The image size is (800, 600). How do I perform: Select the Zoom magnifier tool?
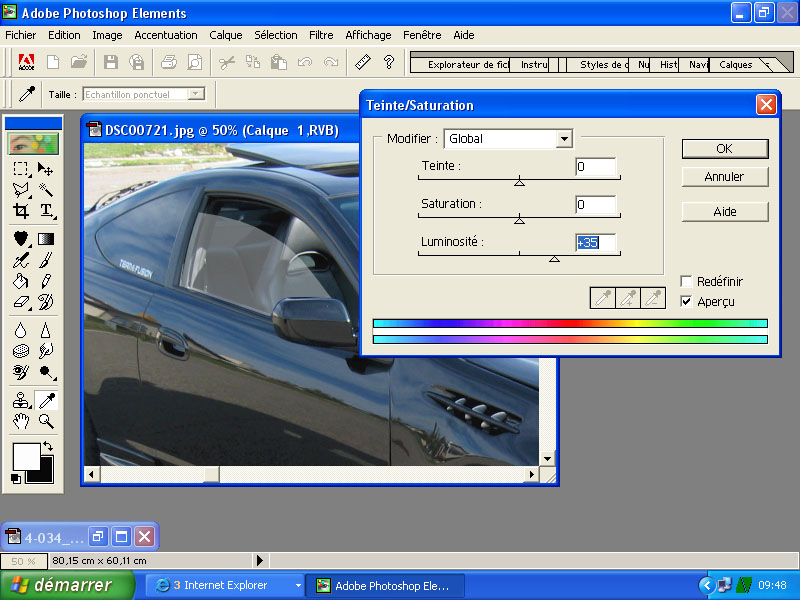click(46, 421)
